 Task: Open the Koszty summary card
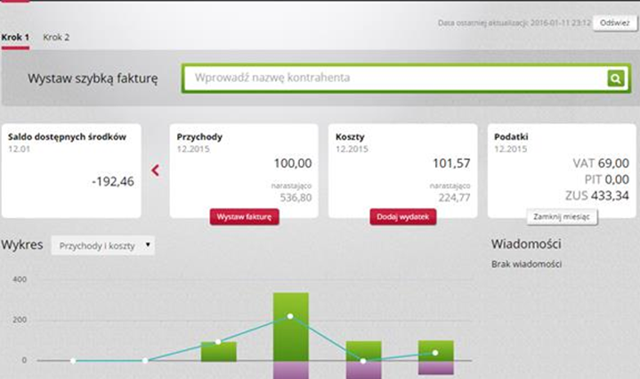(402, 171)
